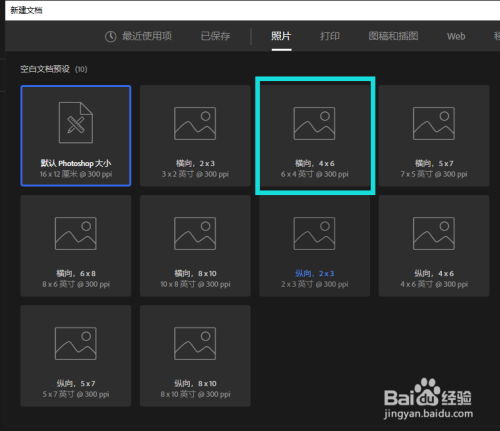Select the 纵向, 8x10 preset image icon
500x431 pixels.
(195, 343)
